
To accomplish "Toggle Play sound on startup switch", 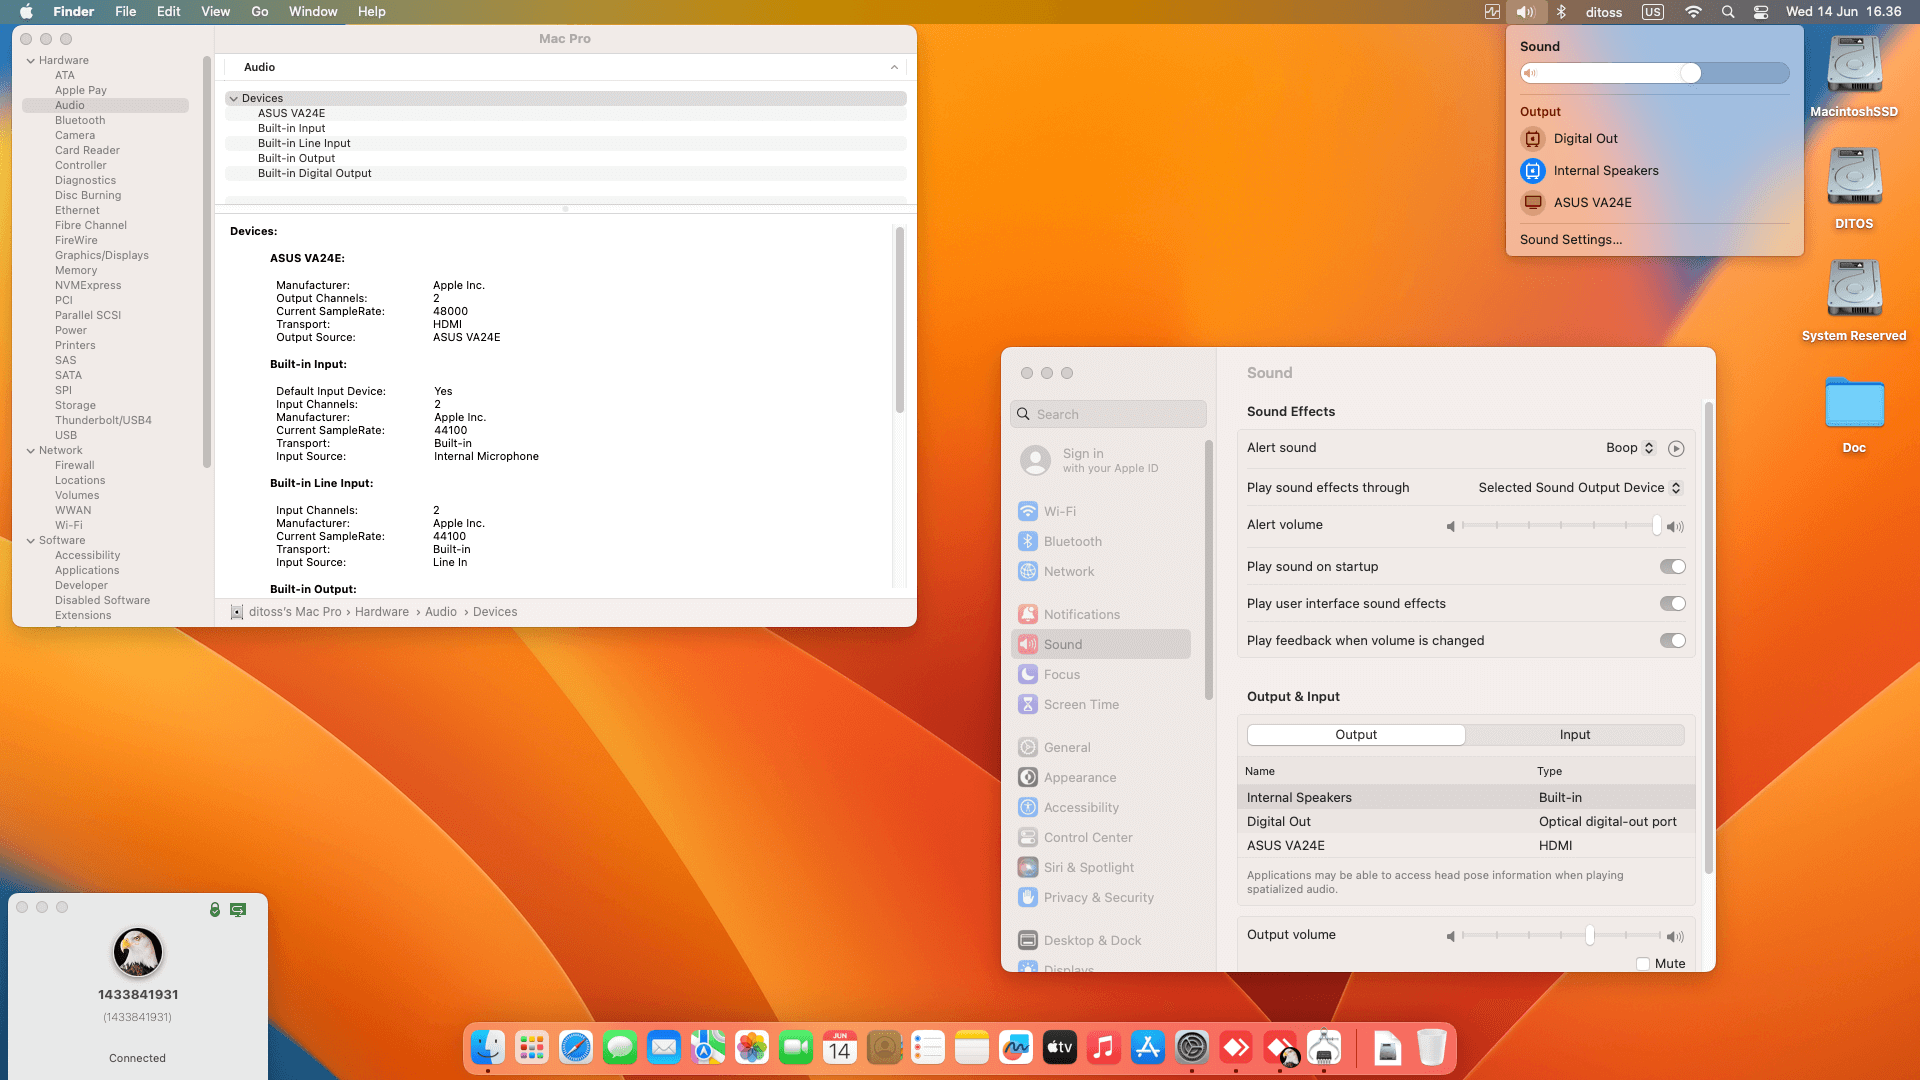I will [x=1673, y=567].
